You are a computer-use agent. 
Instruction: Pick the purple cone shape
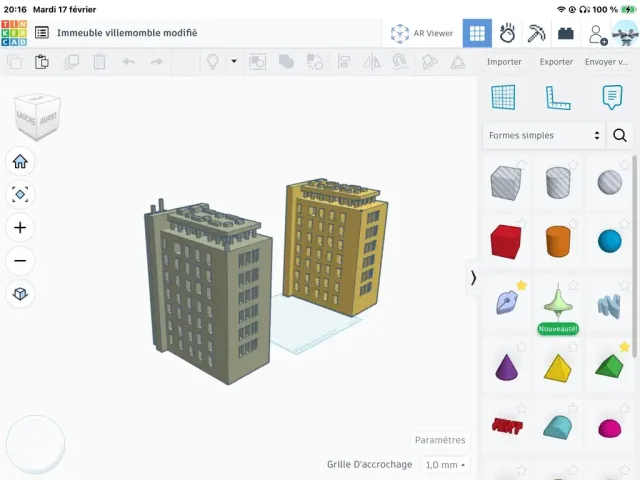[506, 367]
